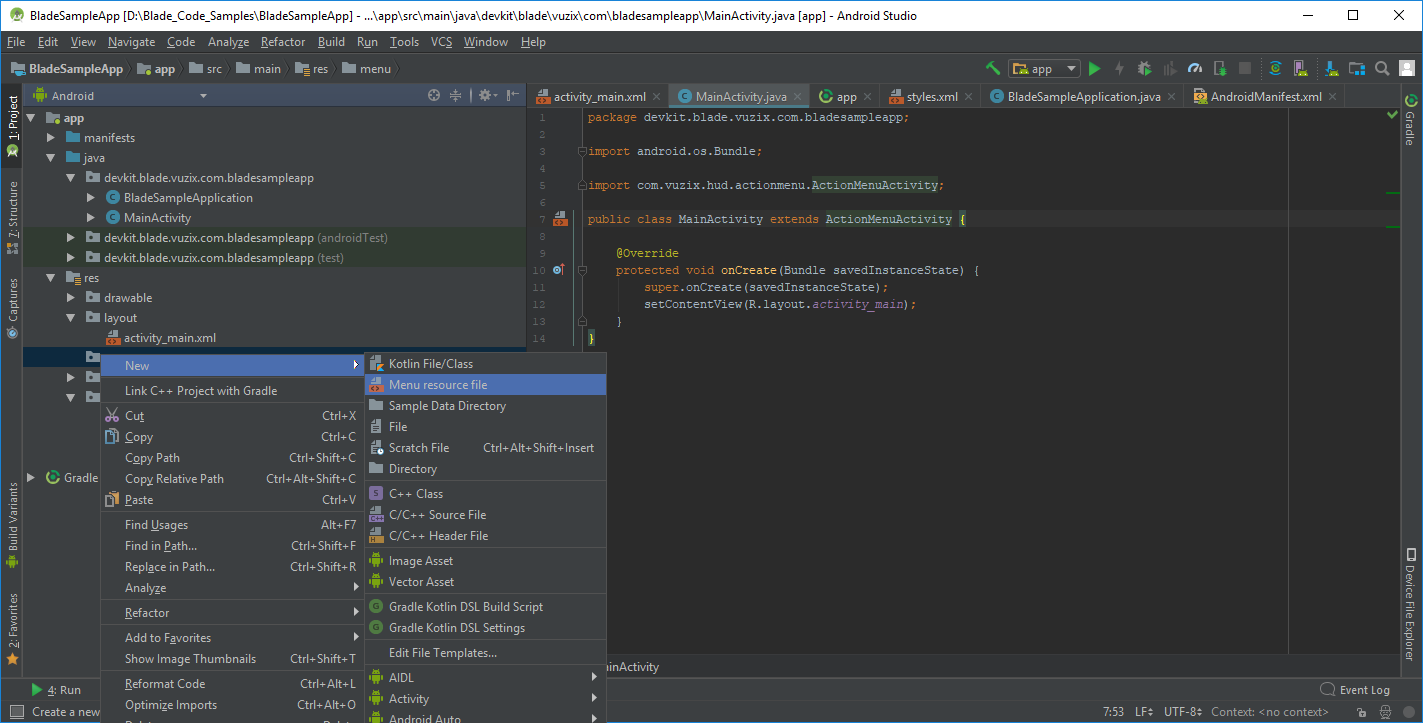Toggle the Event Log tool window
Screen dimensions: 1423x723
click(x=1355, y=690)
